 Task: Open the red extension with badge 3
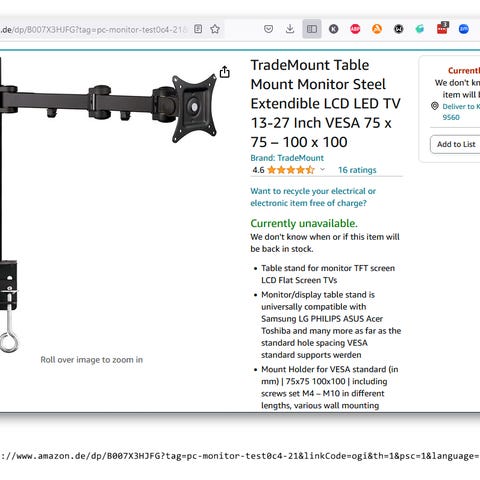[x=442, y=28]
